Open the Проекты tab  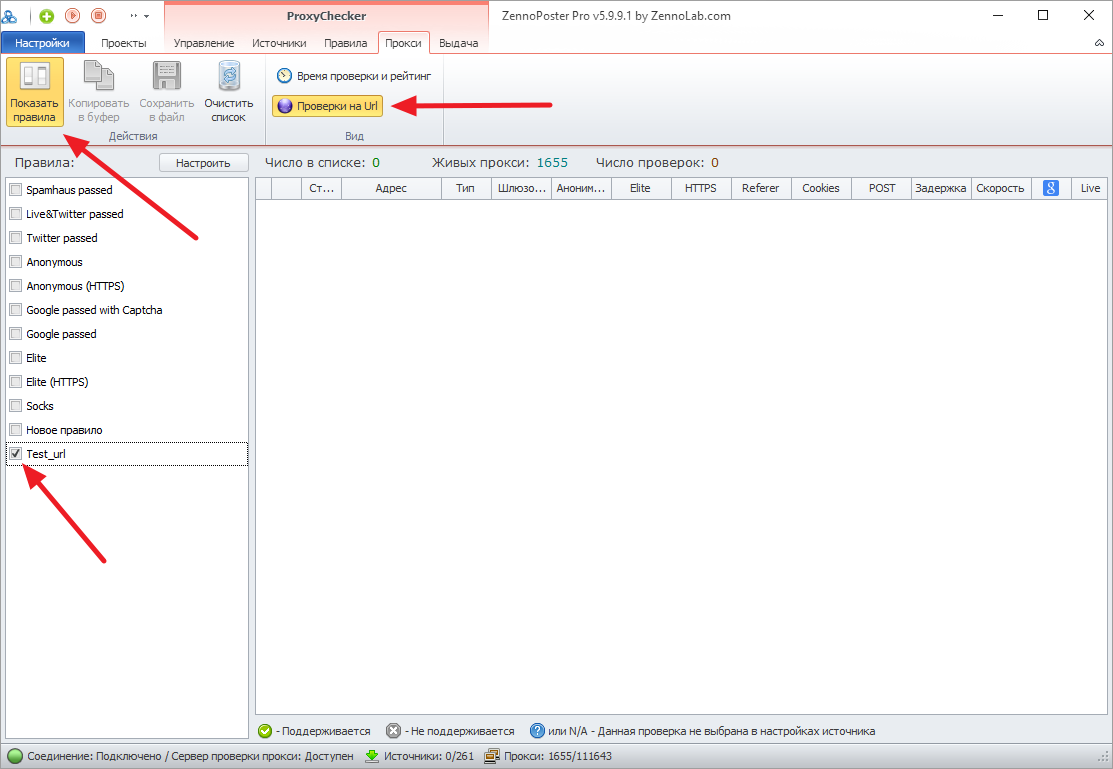pyautogui.click(x=124, y=43)
